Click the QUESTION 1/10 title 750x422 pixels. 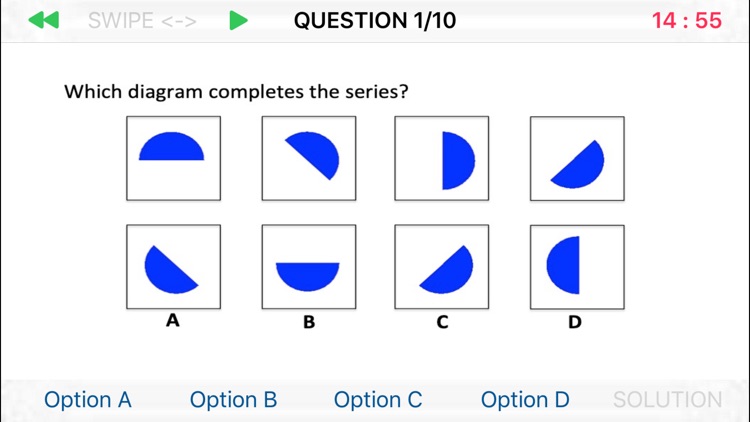click(x=375, y=21)
